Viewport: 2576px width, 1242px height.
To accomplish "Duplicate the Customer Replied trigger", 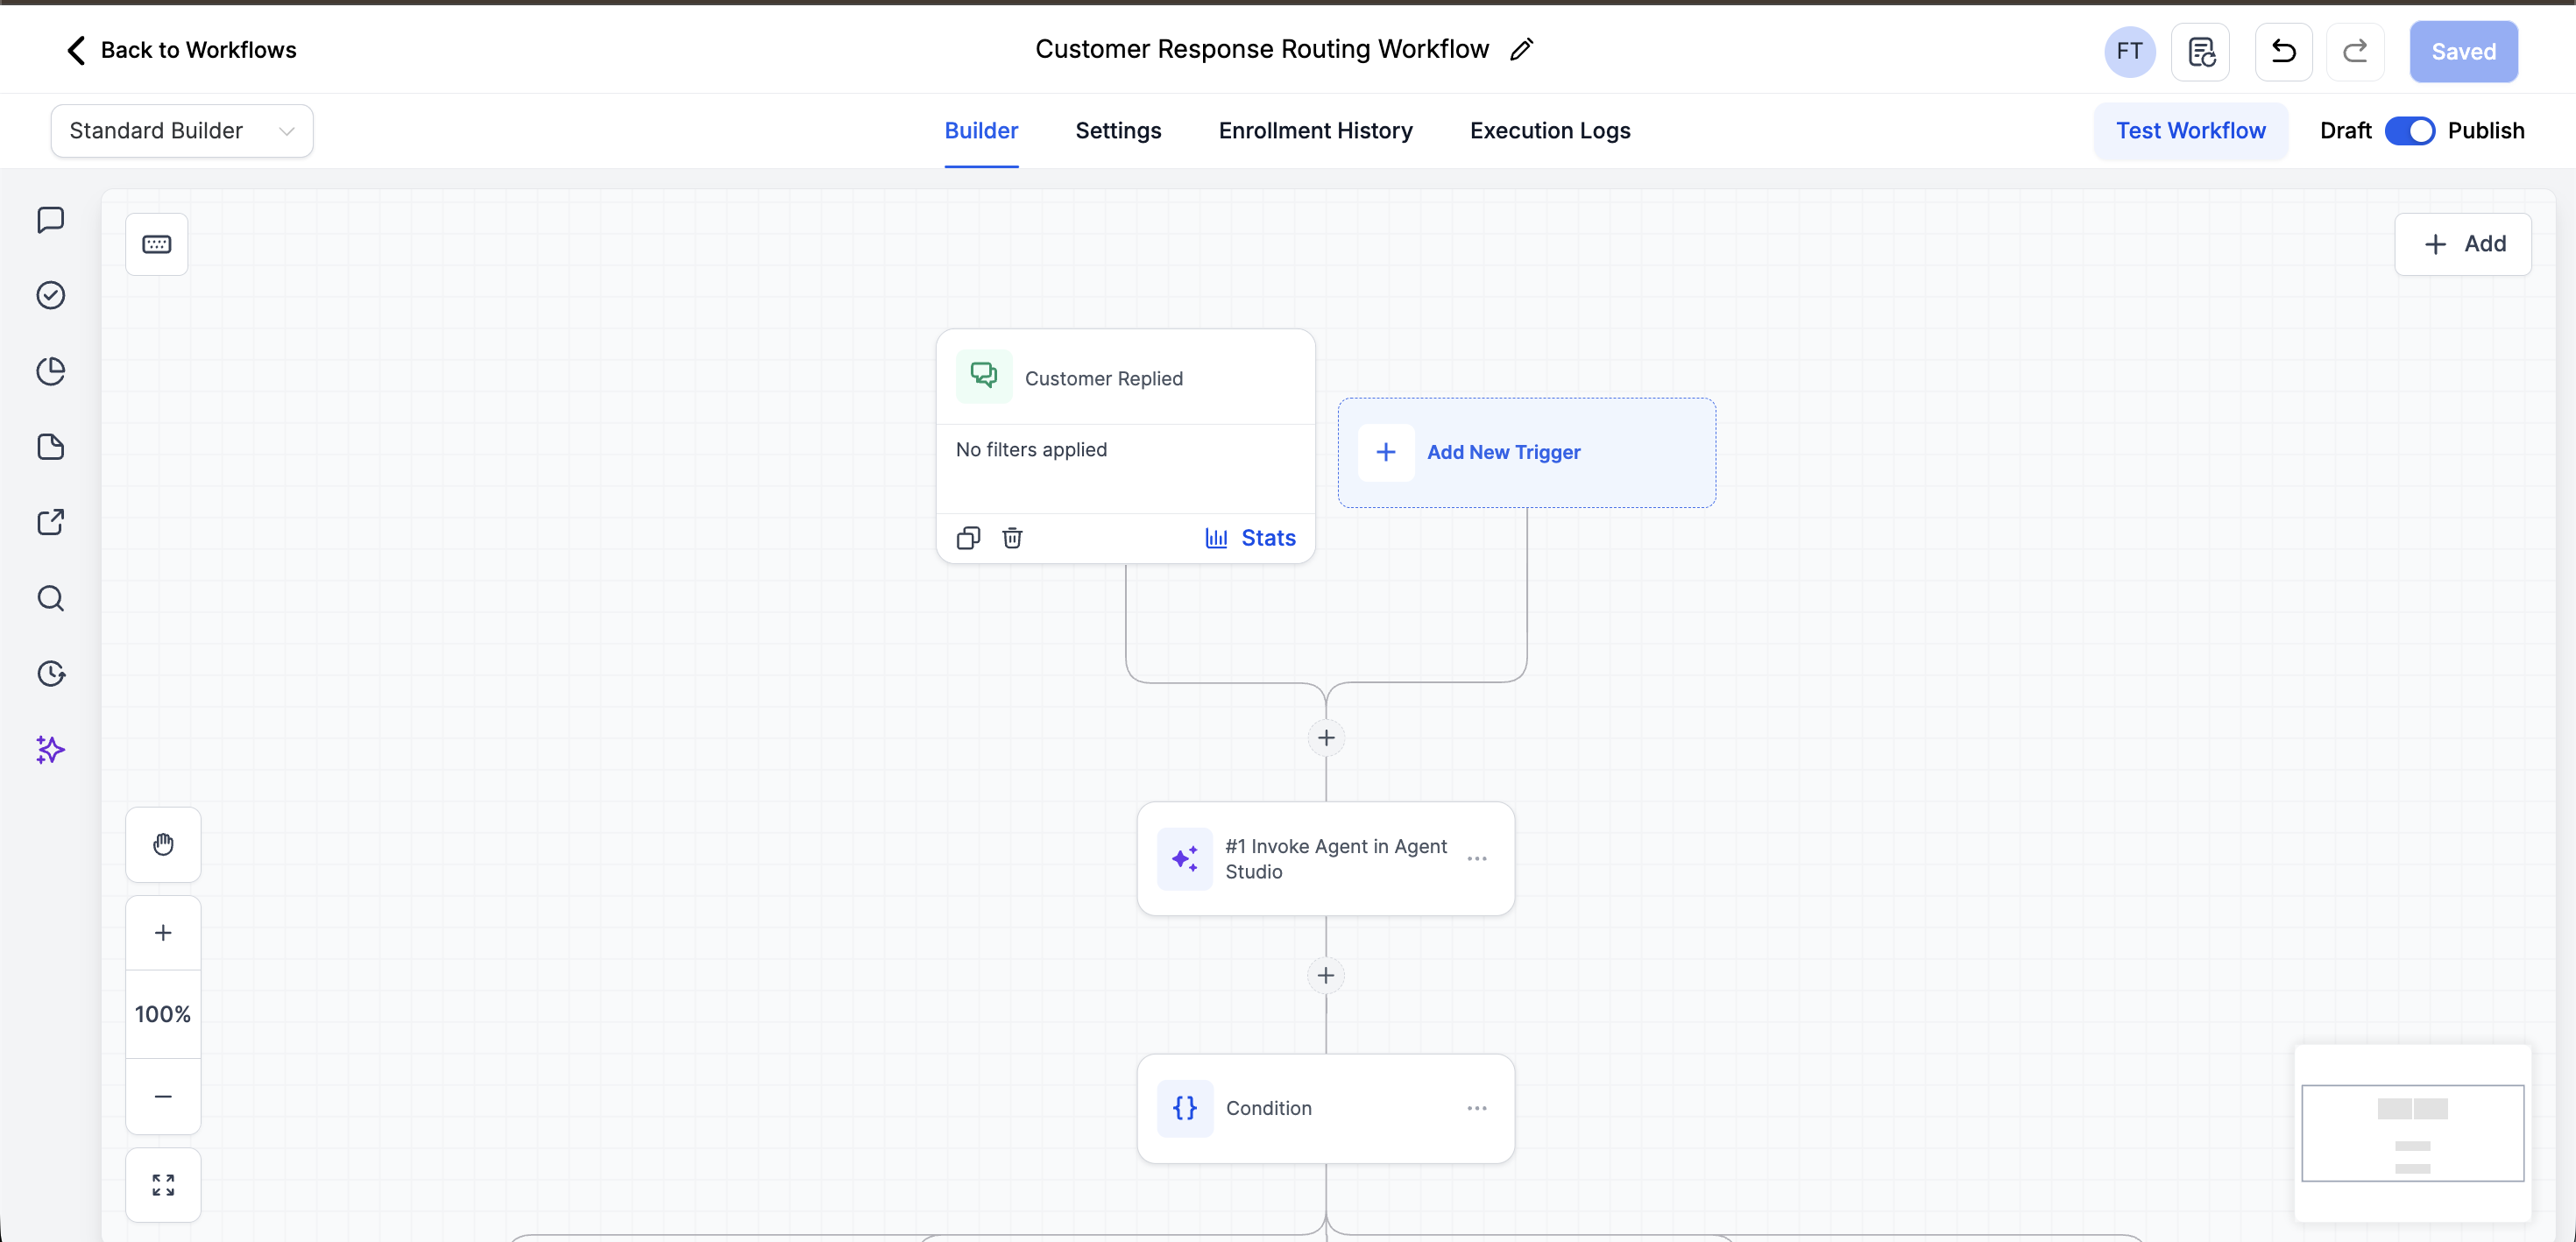I will pos(968,538).
